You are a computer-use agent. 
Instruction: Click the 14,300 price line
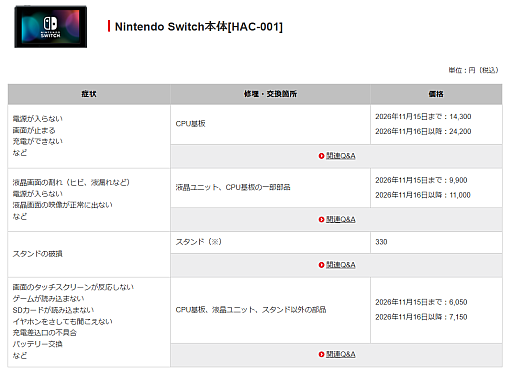423,117
